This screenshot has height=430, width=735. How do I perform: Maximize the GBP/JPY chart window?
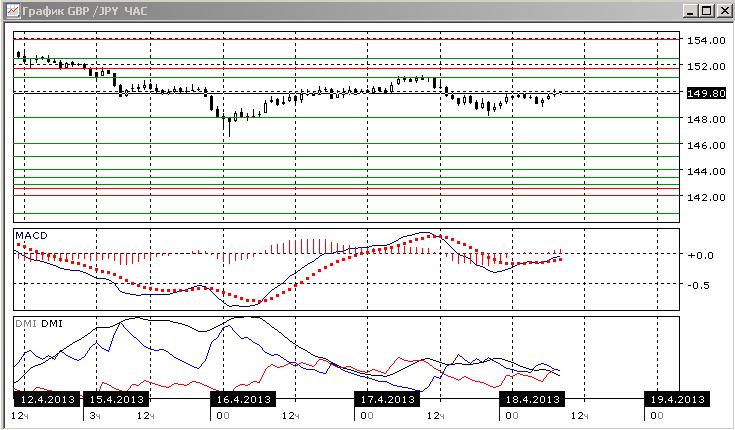coord(706,10)
